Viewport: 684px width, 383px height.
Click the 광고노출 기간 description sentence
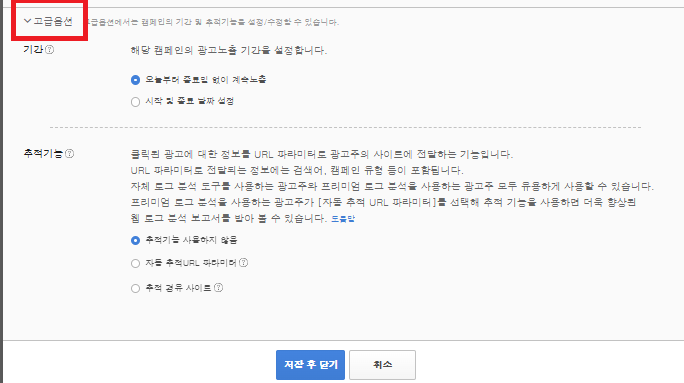[229, 50]
